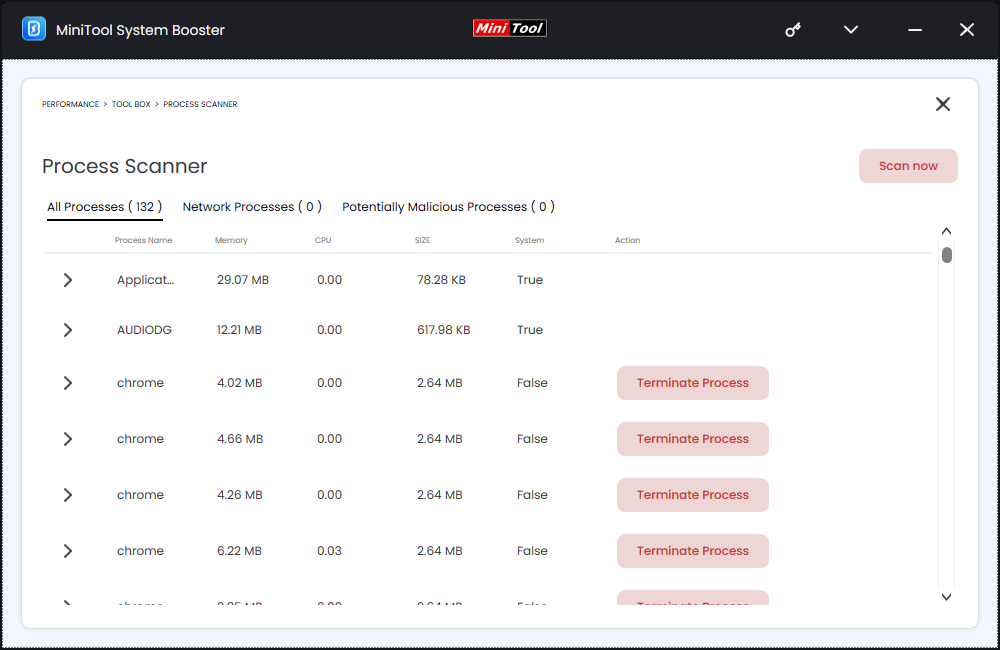Terminate chrome process using 4.26 MB
The image size is (1000, 650).
(x=693, y=495)
